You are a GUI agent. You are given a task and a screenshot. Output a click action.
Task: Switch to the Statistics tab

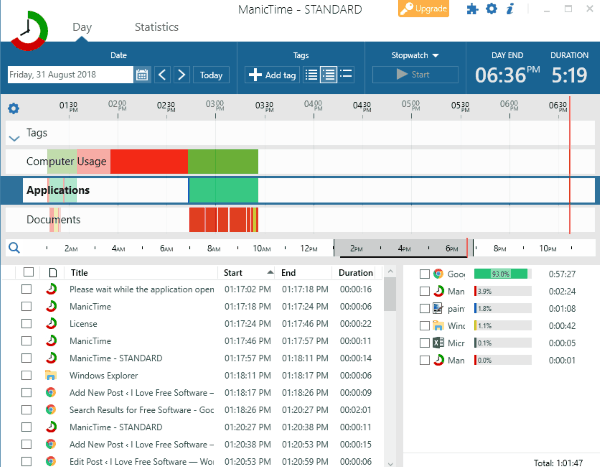[x=156, y=27]
